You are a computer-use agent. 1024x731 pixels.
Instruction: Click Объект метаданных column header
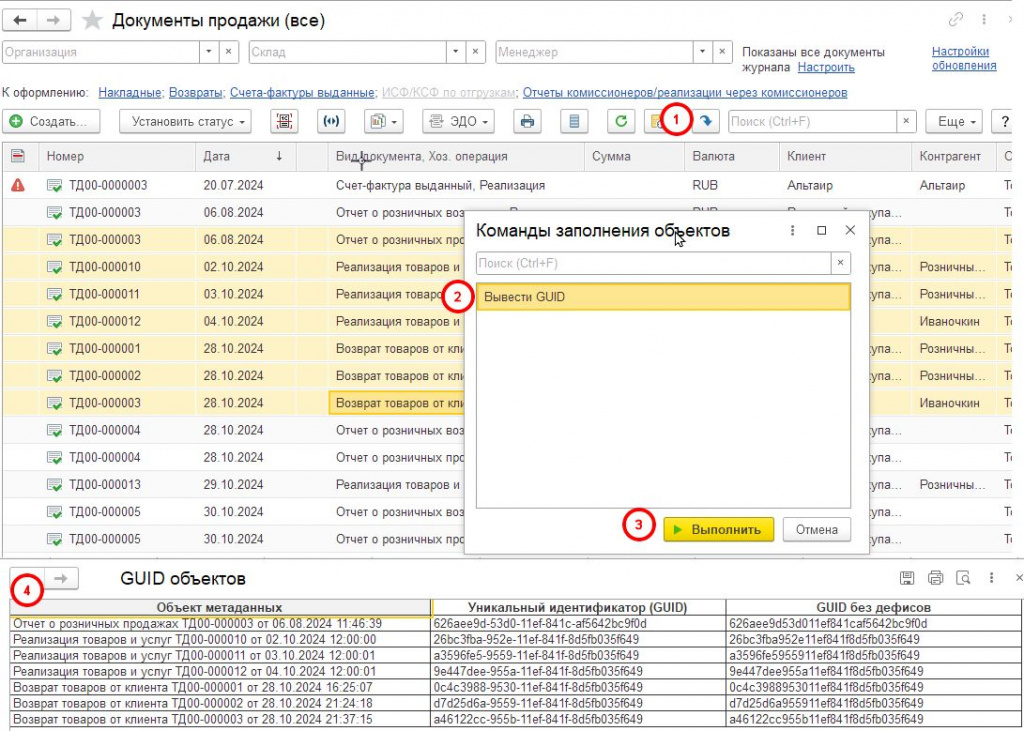[x=220, y=608]
